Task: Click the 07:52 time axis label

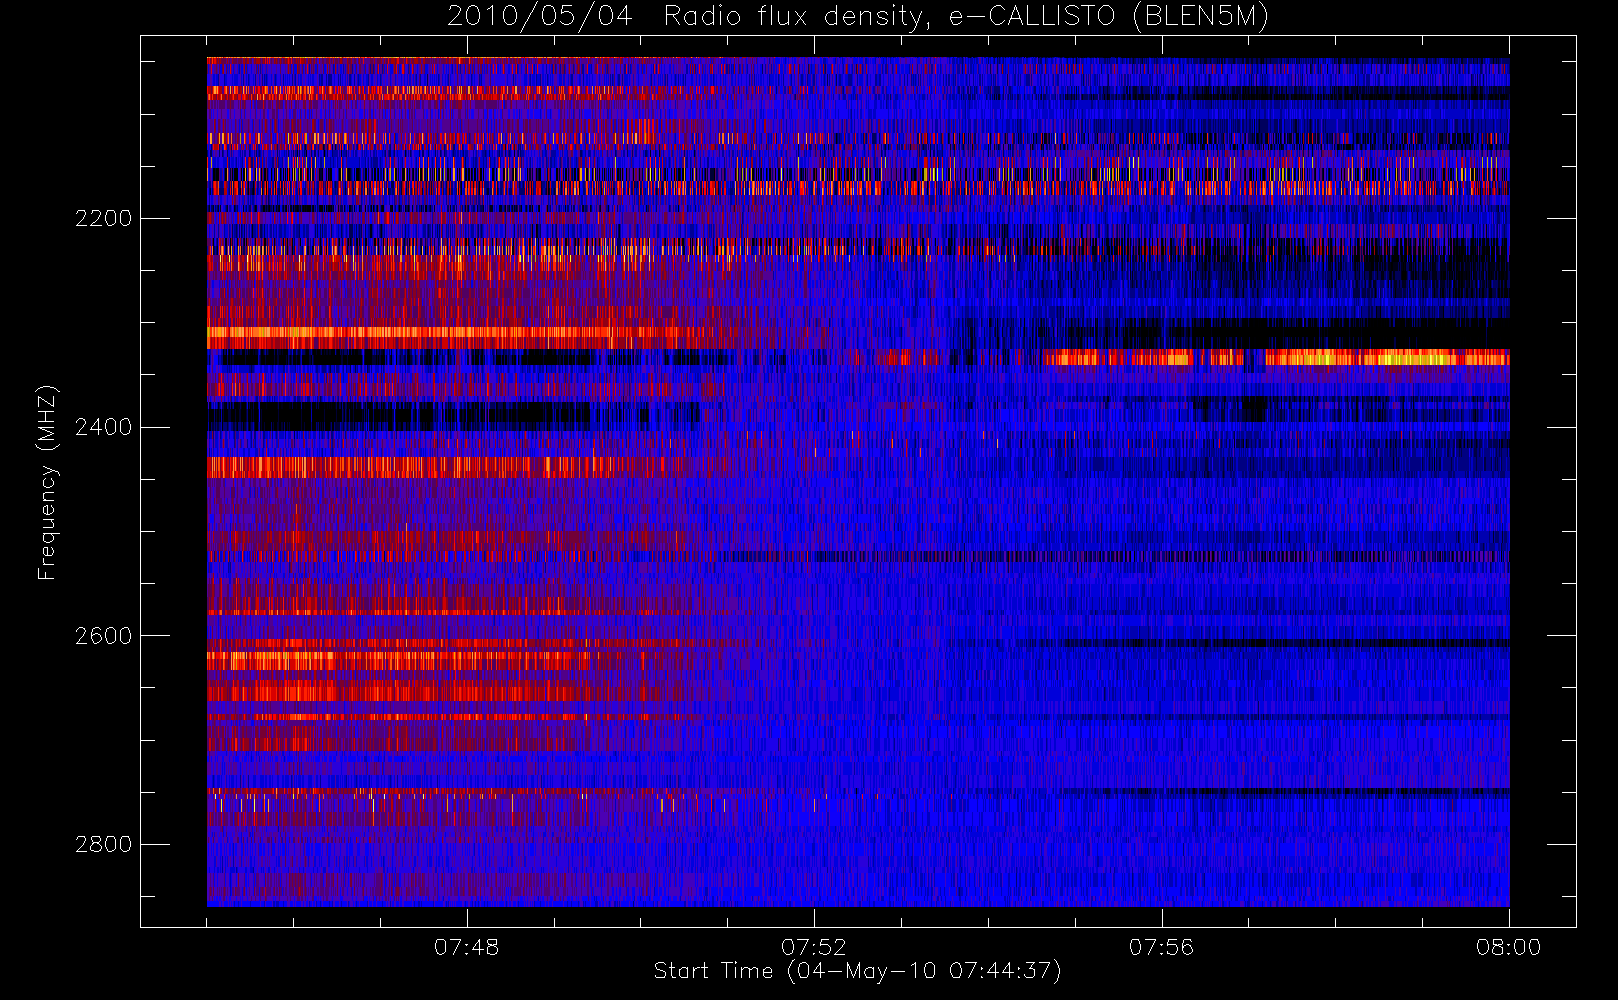Action: [x=813, y=947]
